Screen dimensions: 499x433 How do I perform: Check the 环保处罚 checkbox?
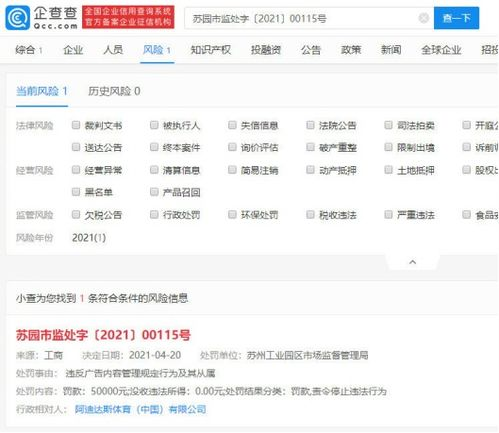pos(232,214)
